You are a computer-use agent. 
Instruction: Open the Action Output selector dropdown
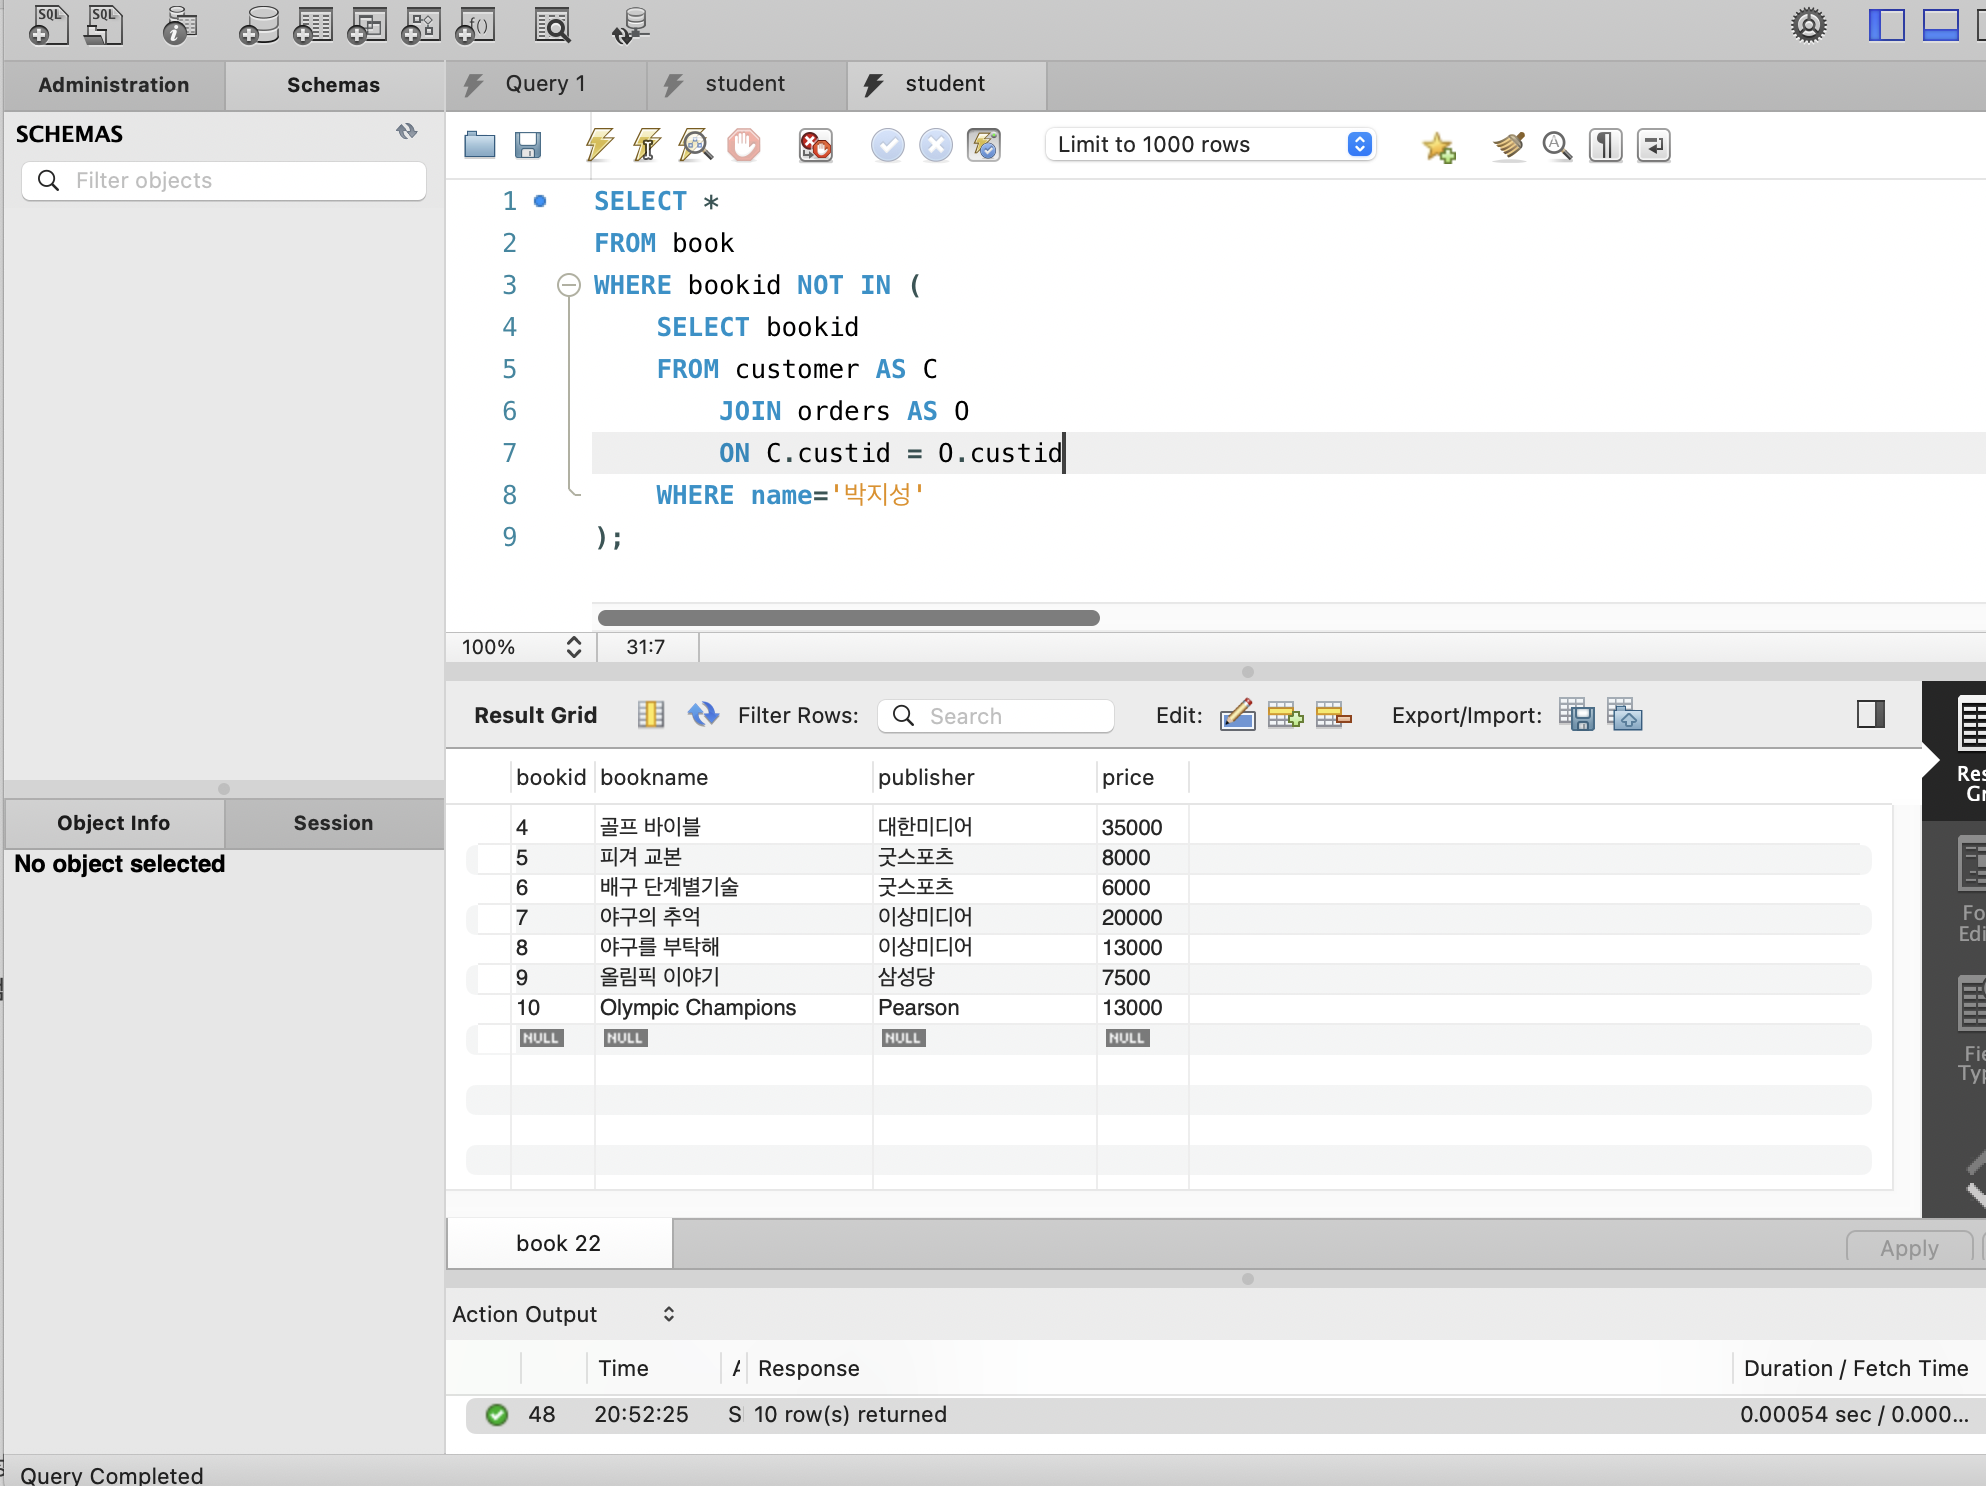668,1314
